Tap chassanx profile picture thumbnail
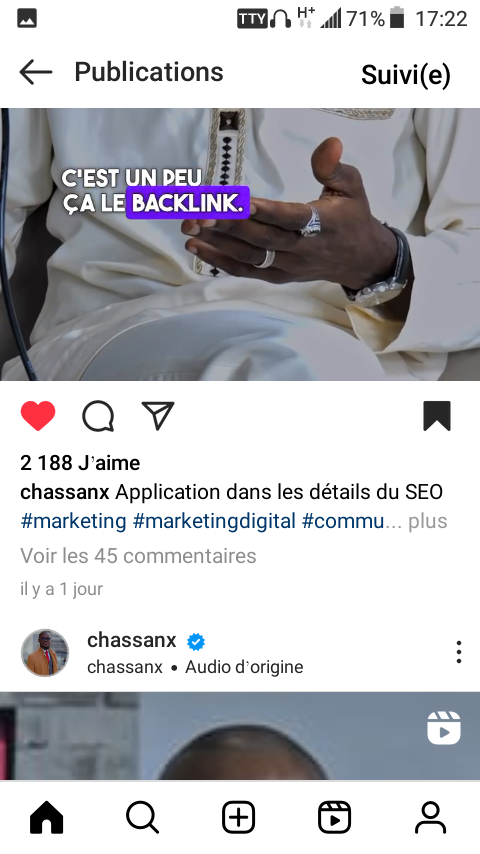 45,652
